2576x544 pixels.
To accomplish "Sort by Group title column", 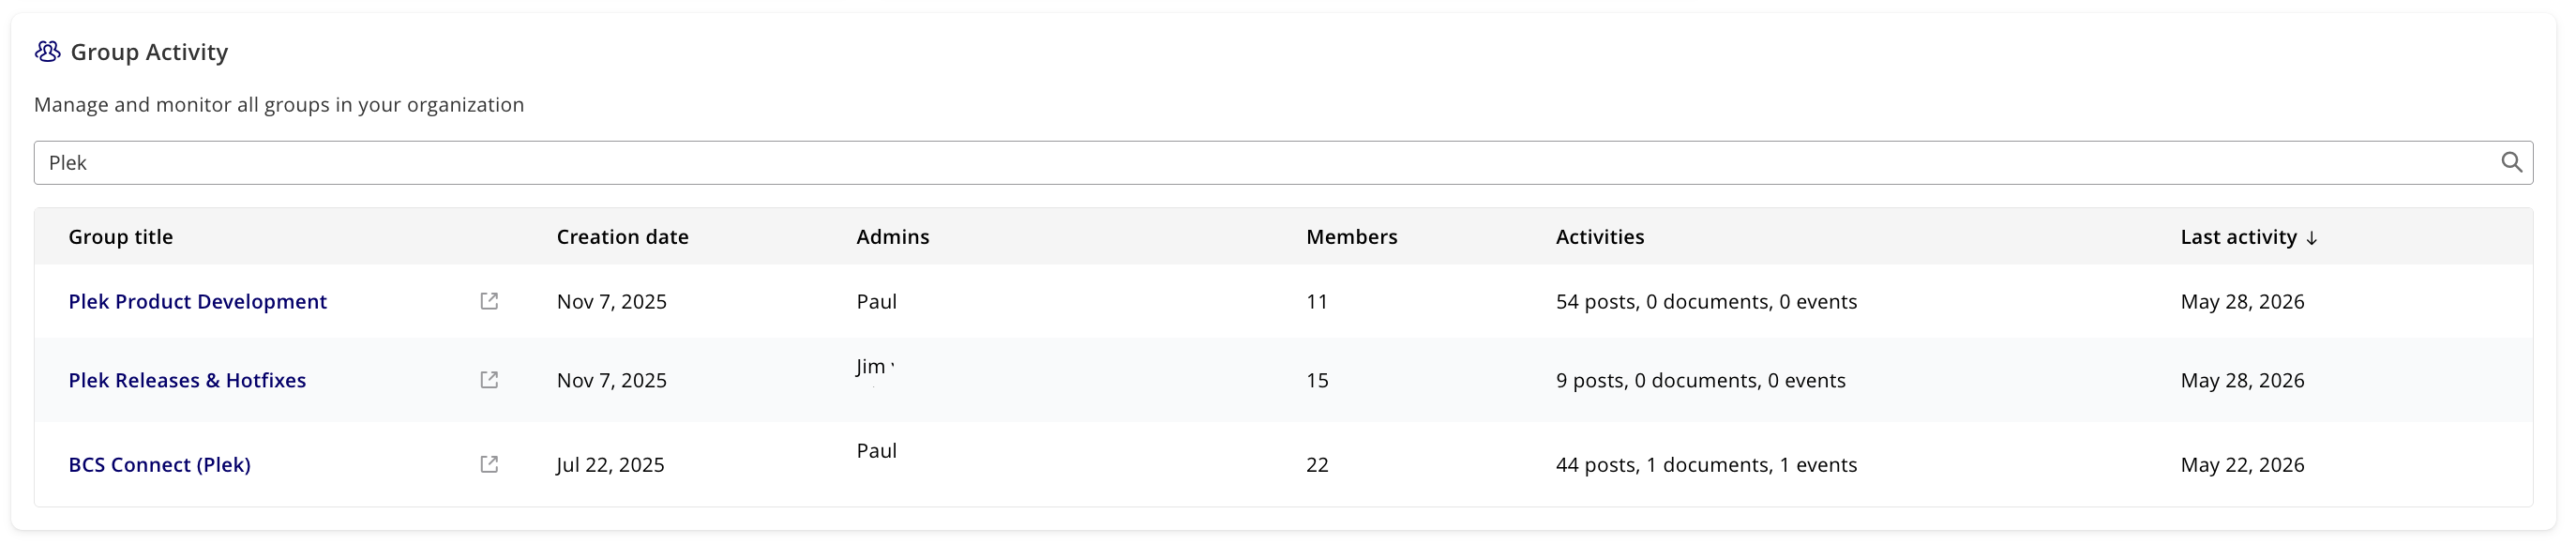I will click(120, 237).
